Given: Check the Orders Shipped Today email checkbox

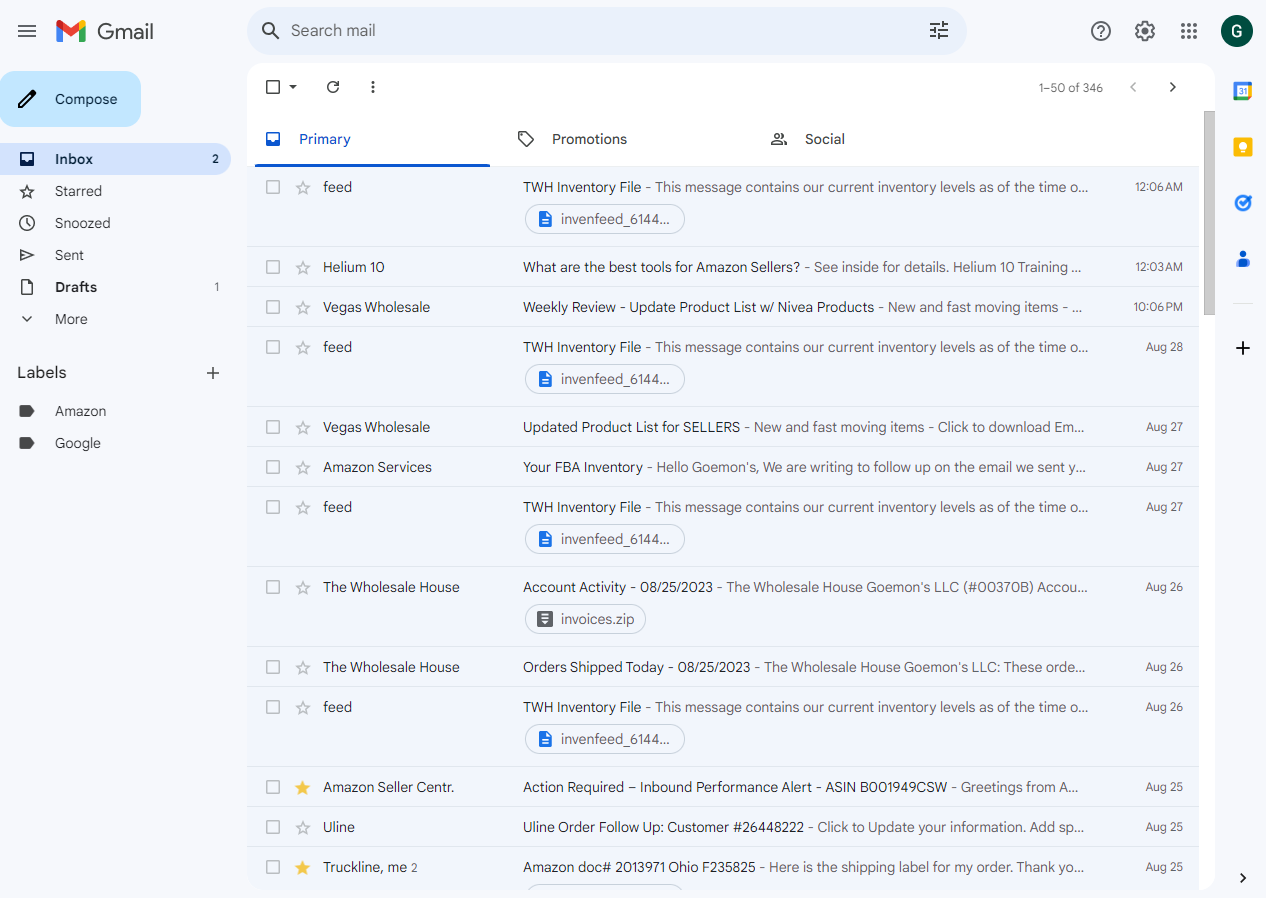Looking at the screenshot, I should [273, 667].
